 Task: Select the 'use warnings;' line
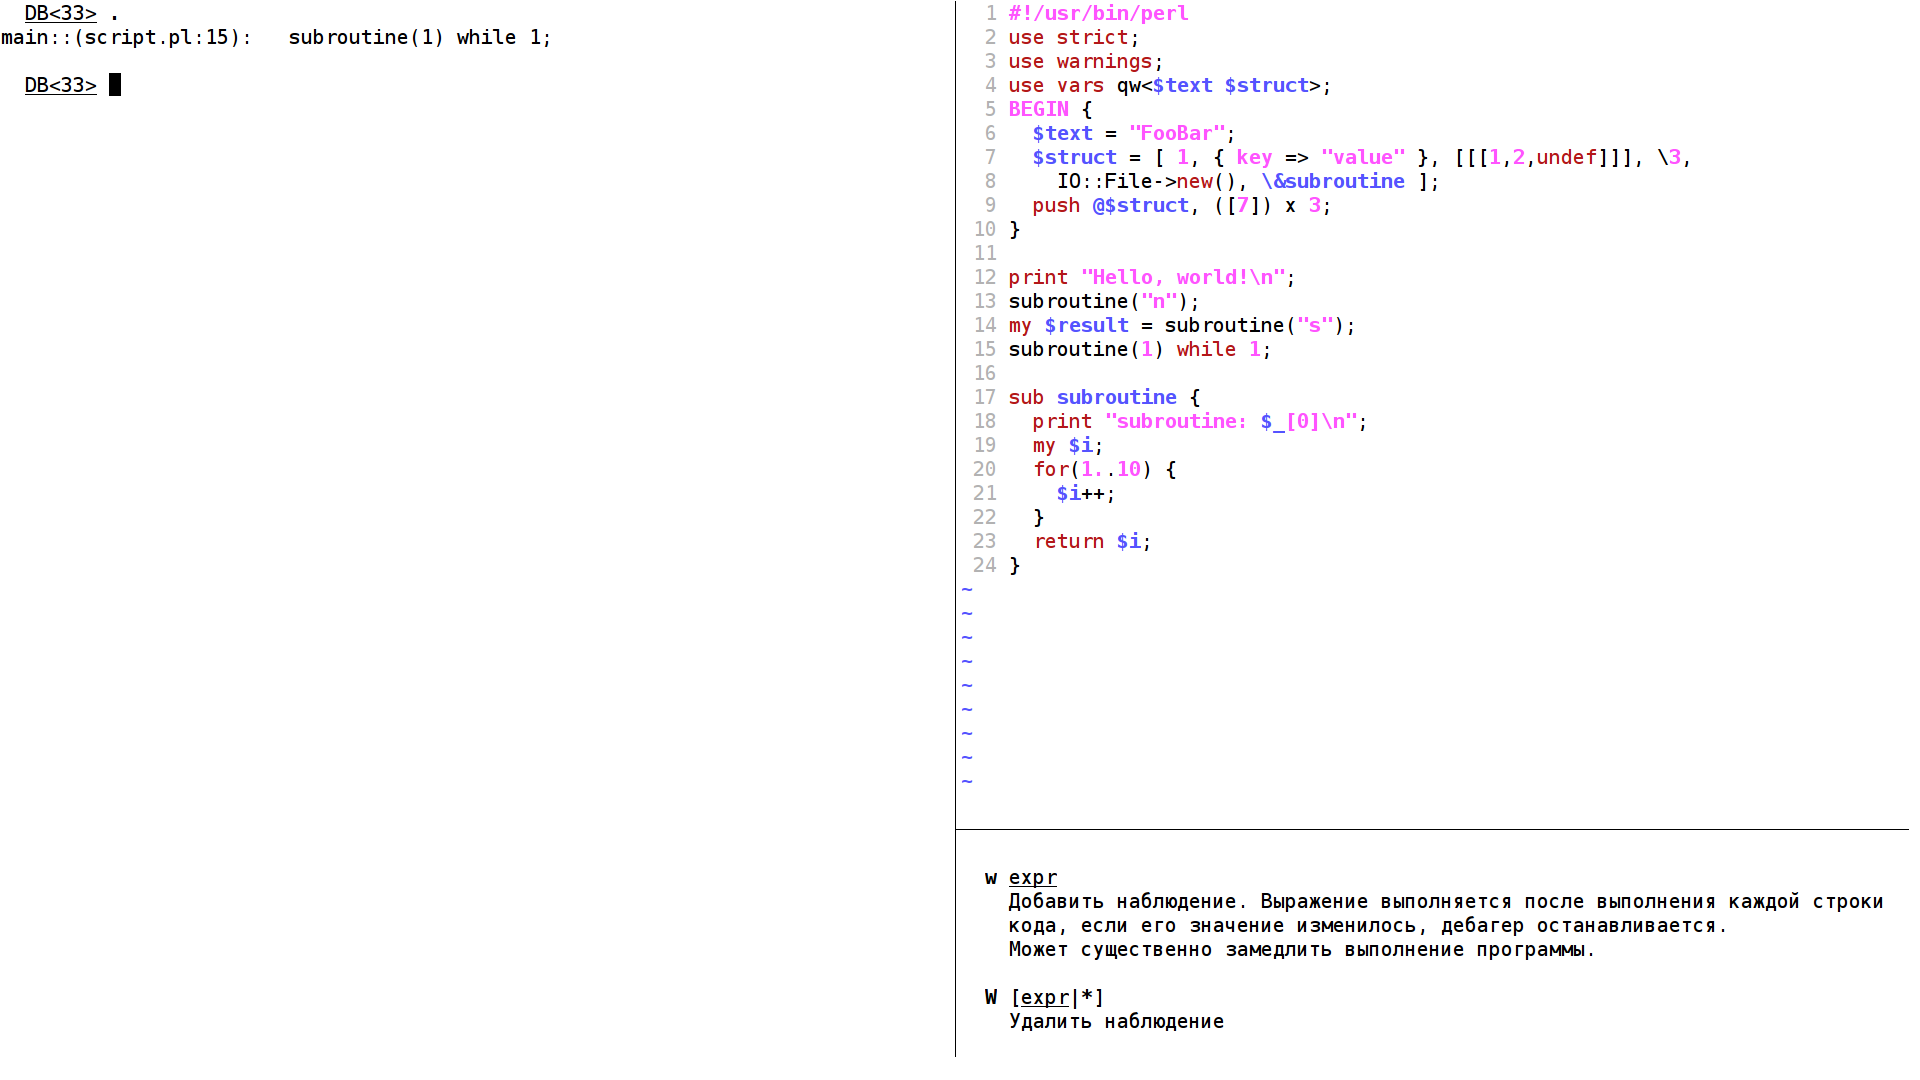coord(1086,61)
